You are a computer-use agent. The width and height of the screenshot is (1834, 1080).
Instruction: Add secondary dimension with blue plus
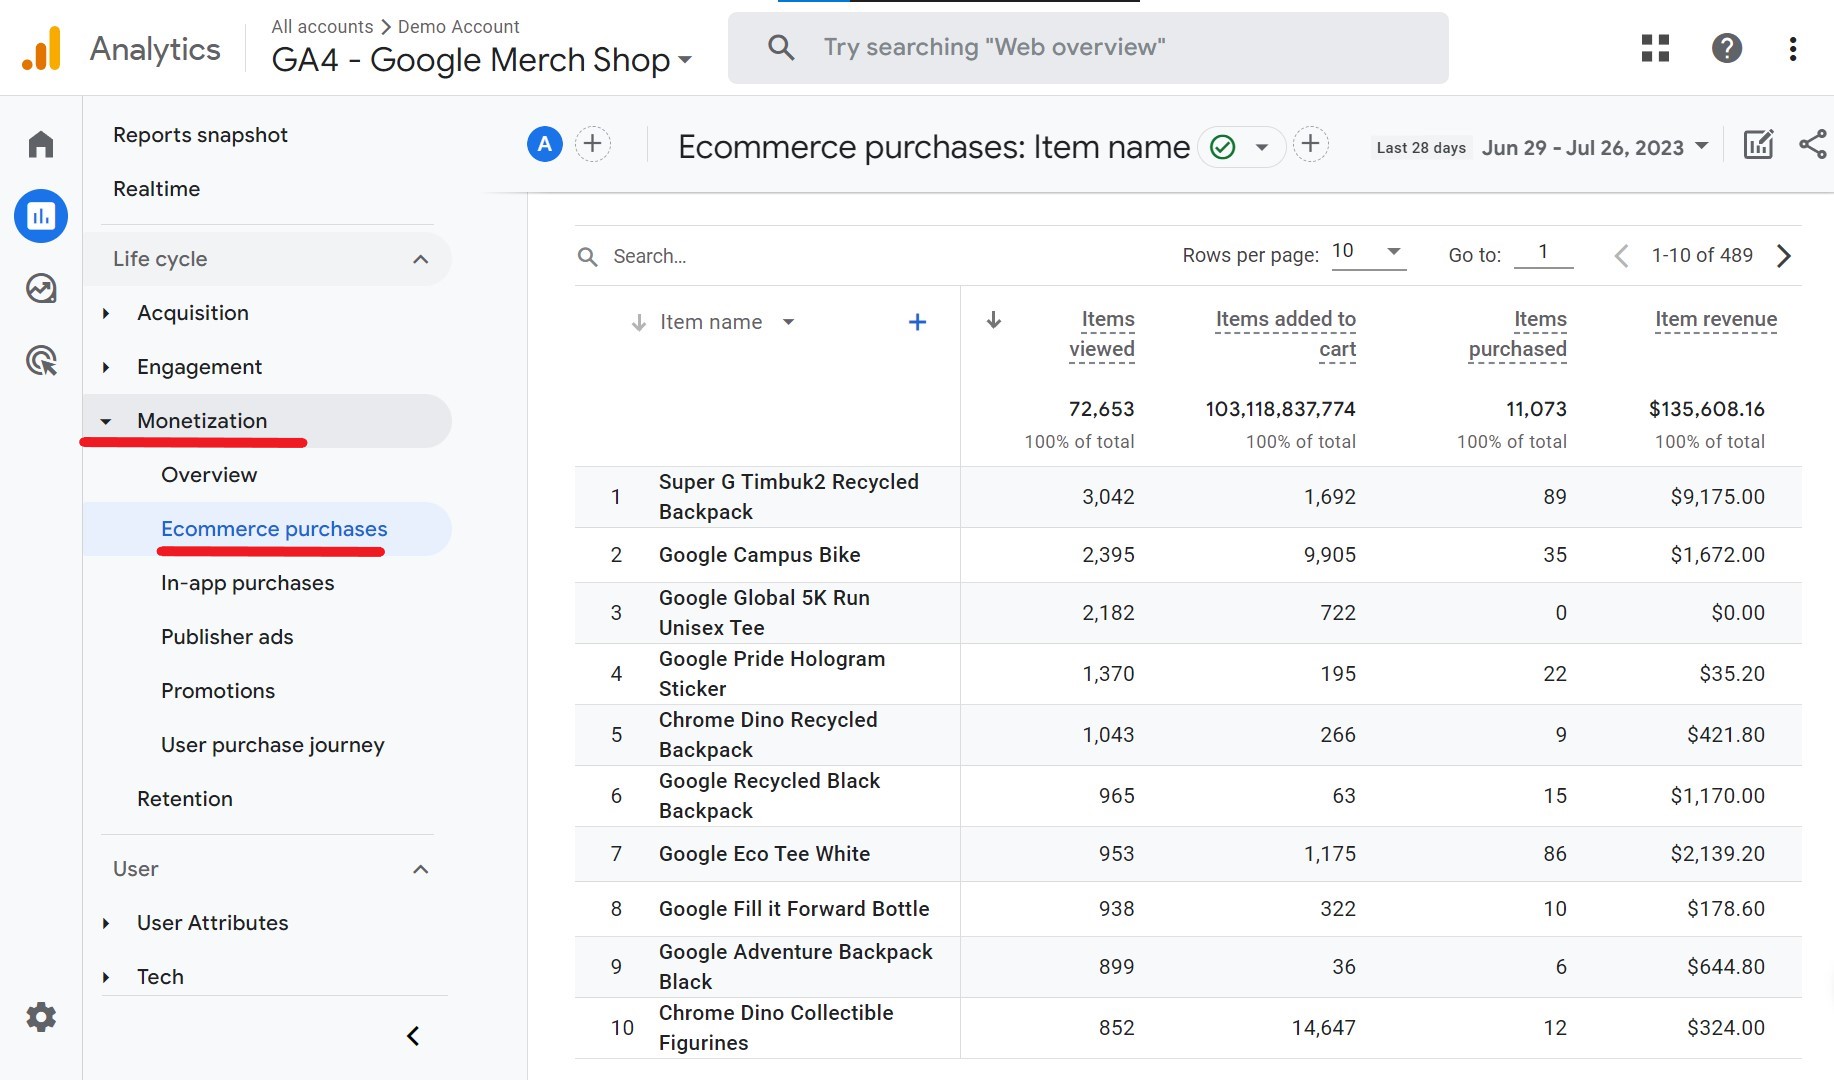pyautogui.click(x=917, y=322)
